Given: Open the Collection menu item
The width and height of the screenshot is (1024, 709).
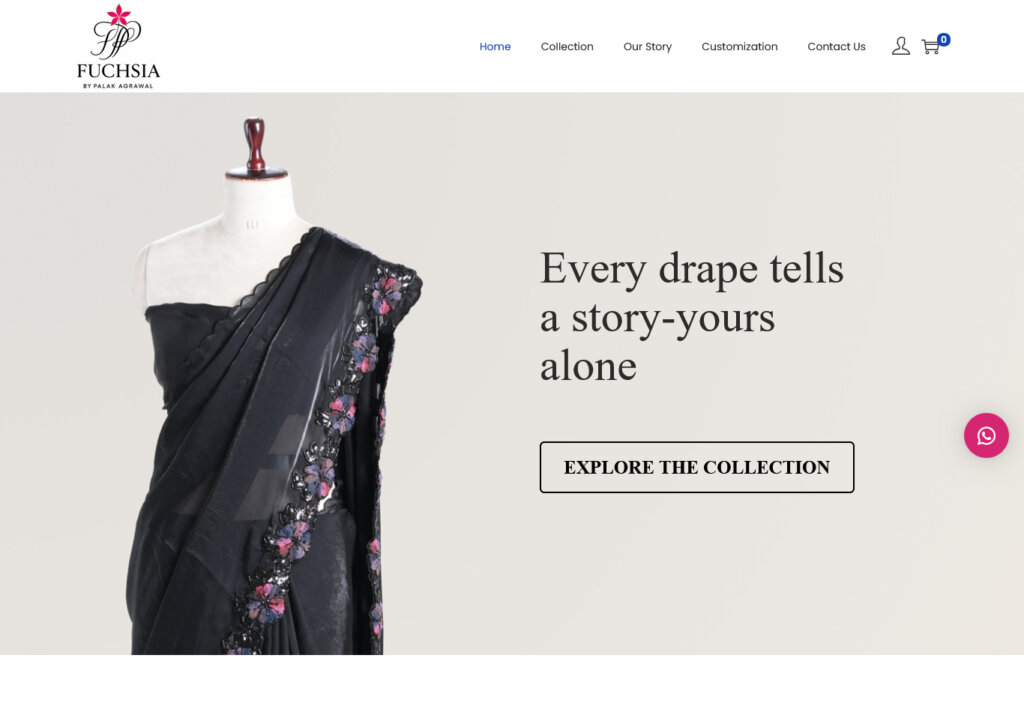Looking at the screenshot, I should click(567, 46).
